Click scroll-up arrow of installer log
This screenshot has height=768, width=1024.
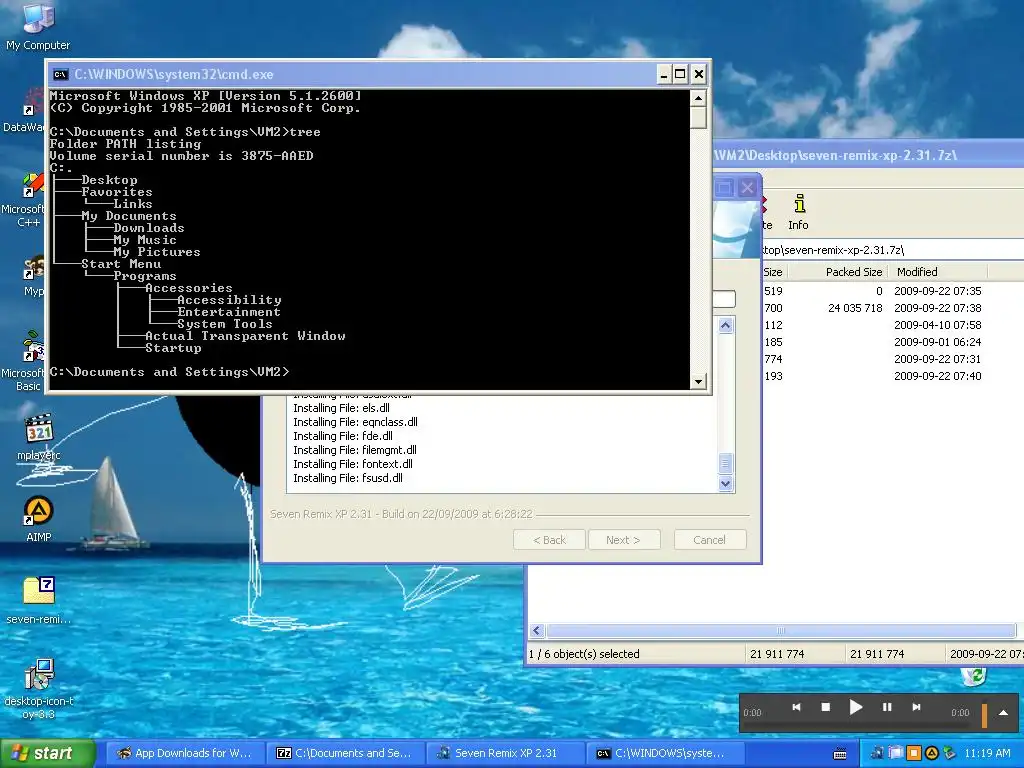[726, 325]
